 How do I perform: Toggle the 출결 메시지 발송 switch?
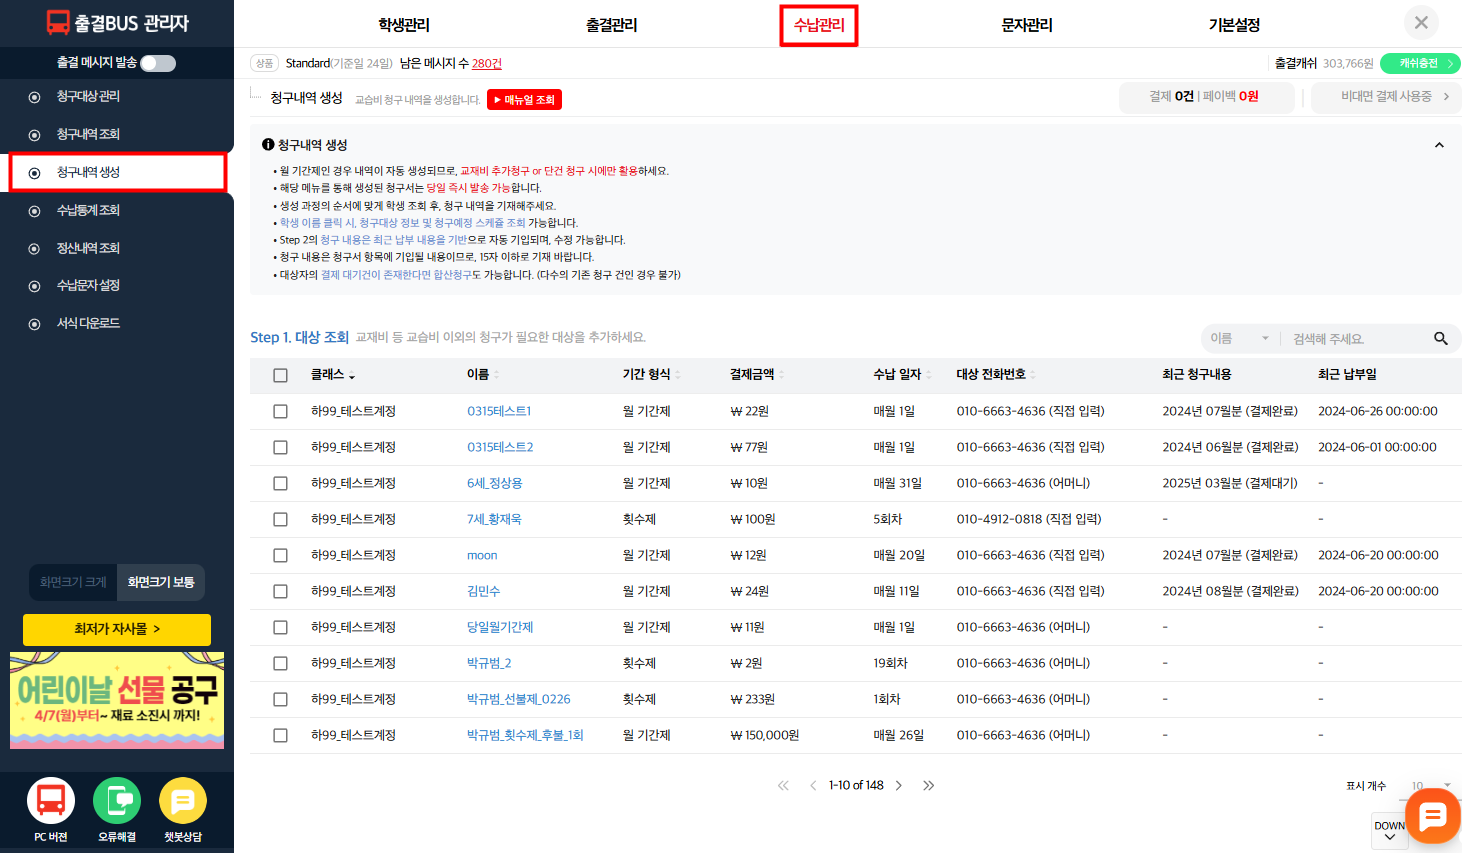coord(158,63)
